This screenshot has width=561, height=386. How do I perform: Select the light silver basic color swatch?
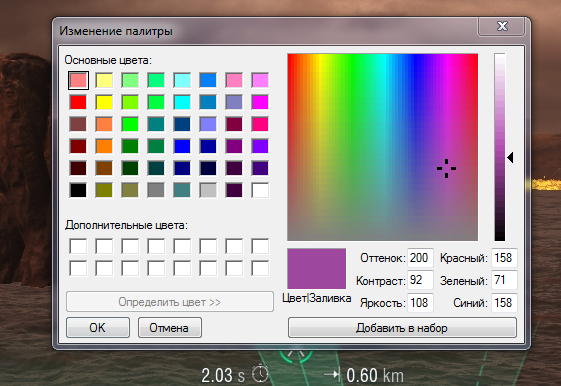tap(208, 190)
